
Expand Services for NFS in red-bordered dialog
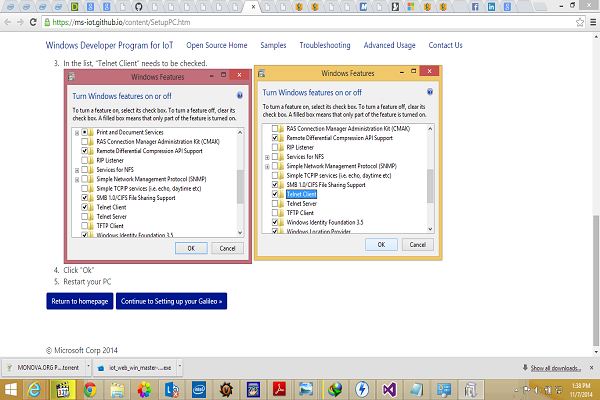[x=77, y=170]
